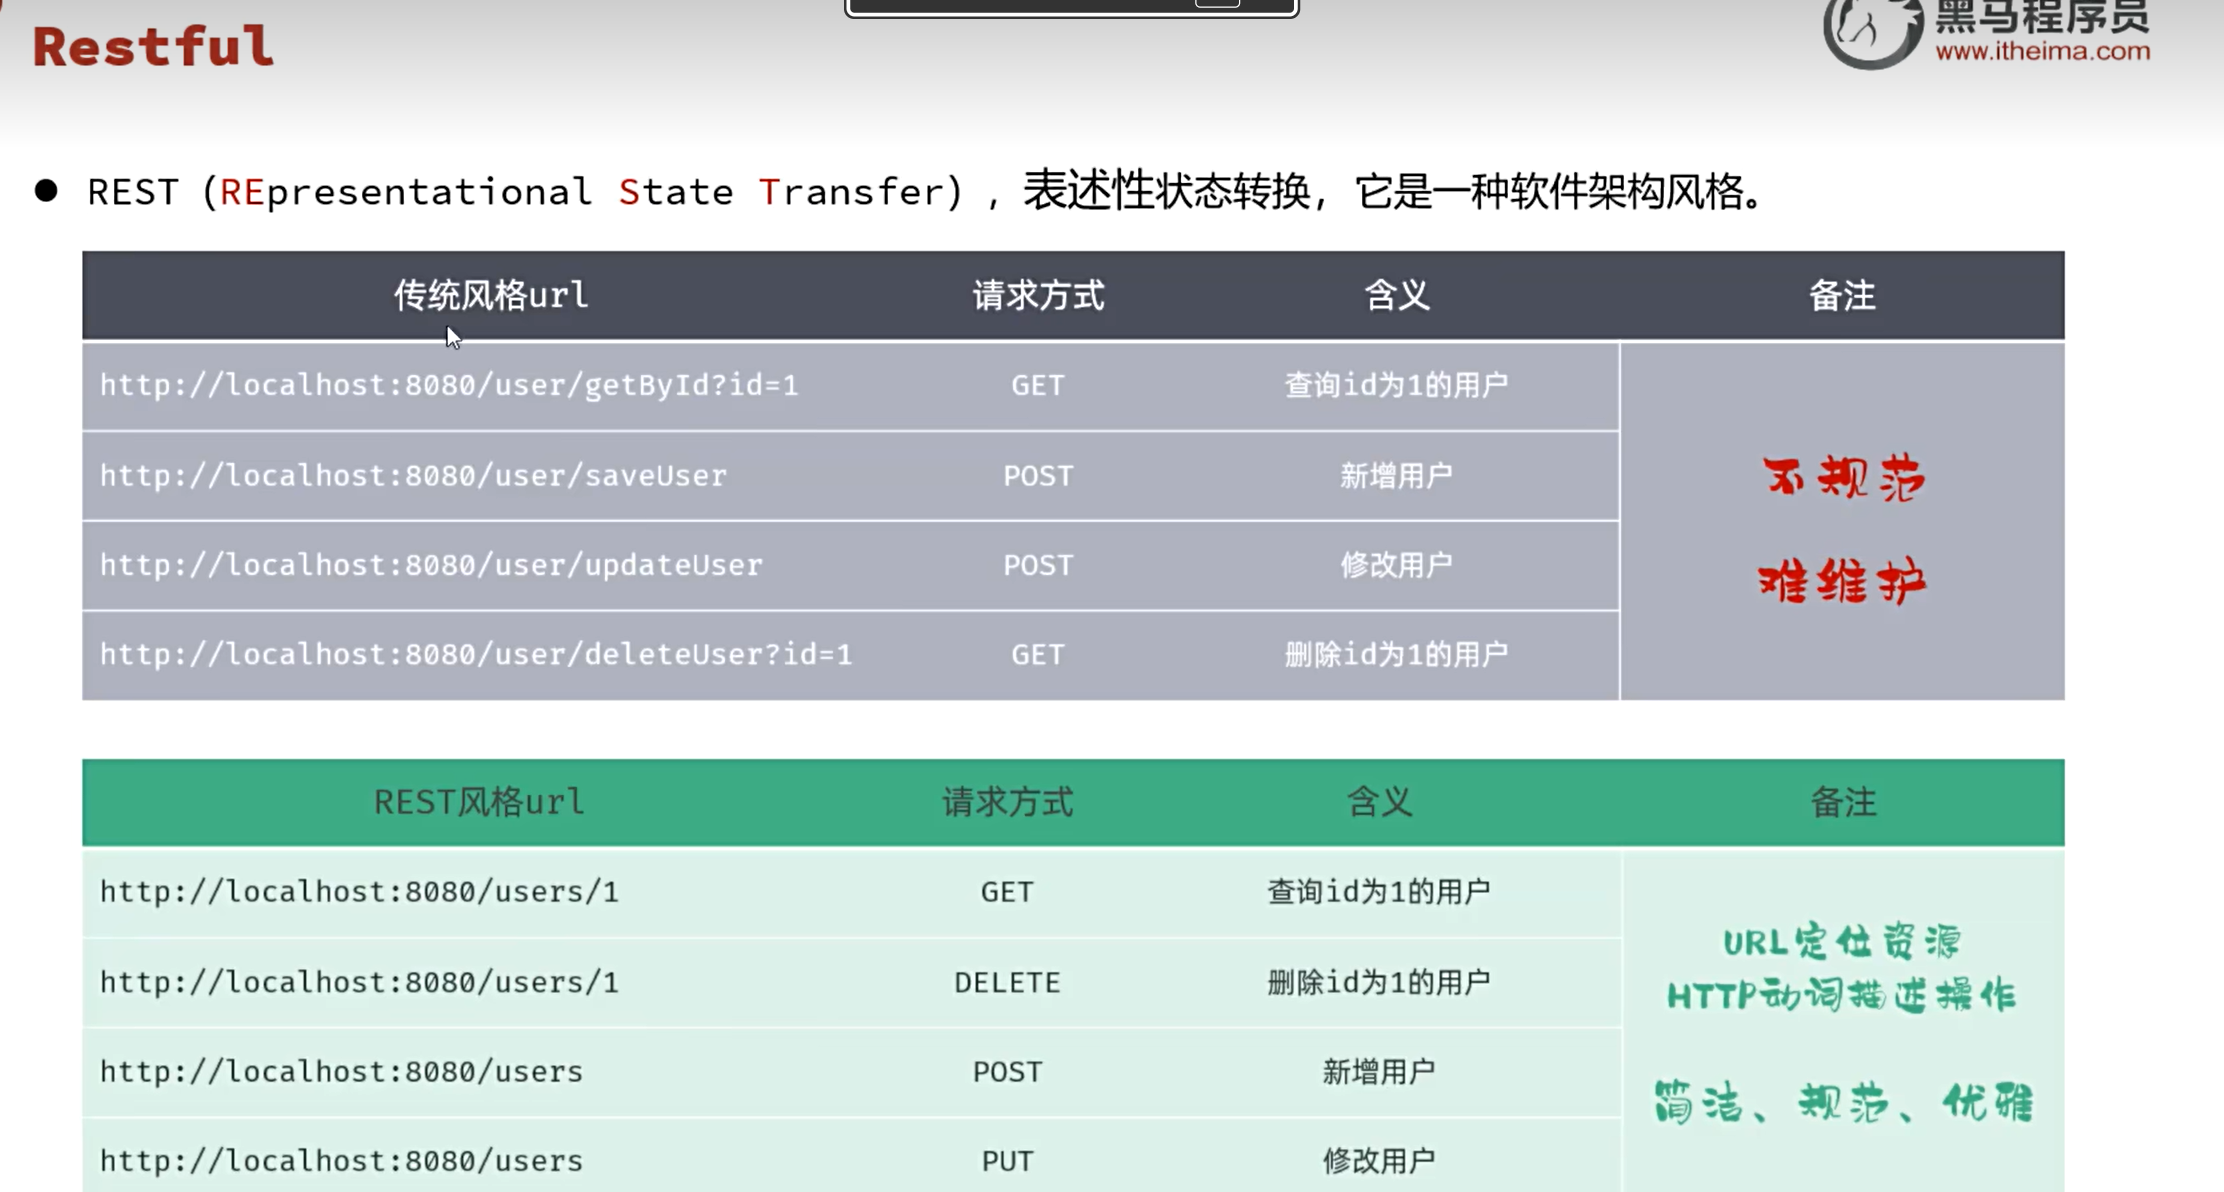The height and width of the screenshot is (1192, 2224).
Task: Click GET in the deleteUser row
Action: coord(1038,655)
